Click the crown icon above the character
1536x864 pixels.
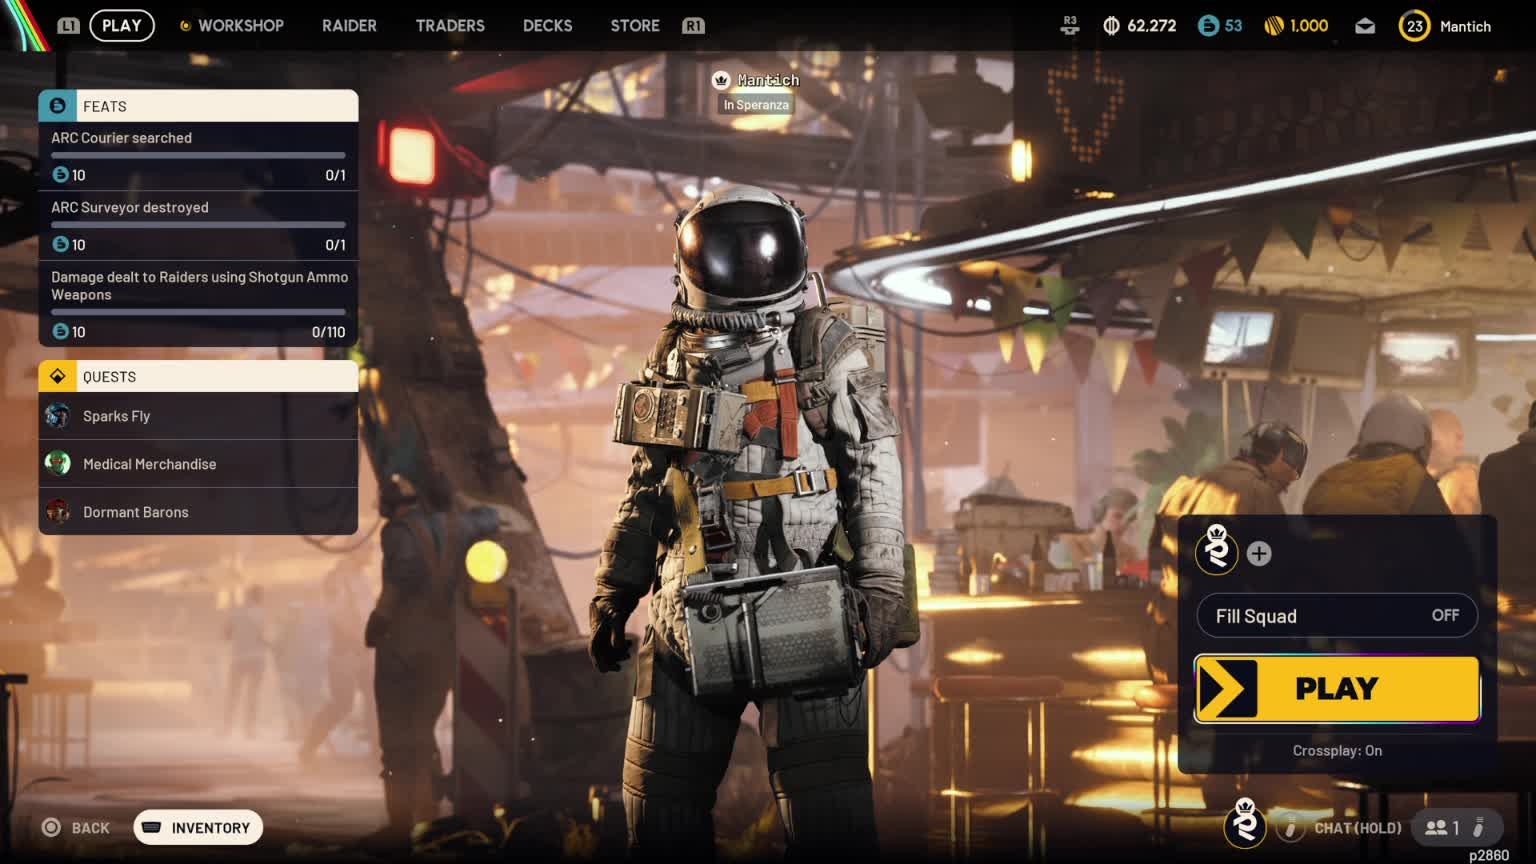[721, 80]
